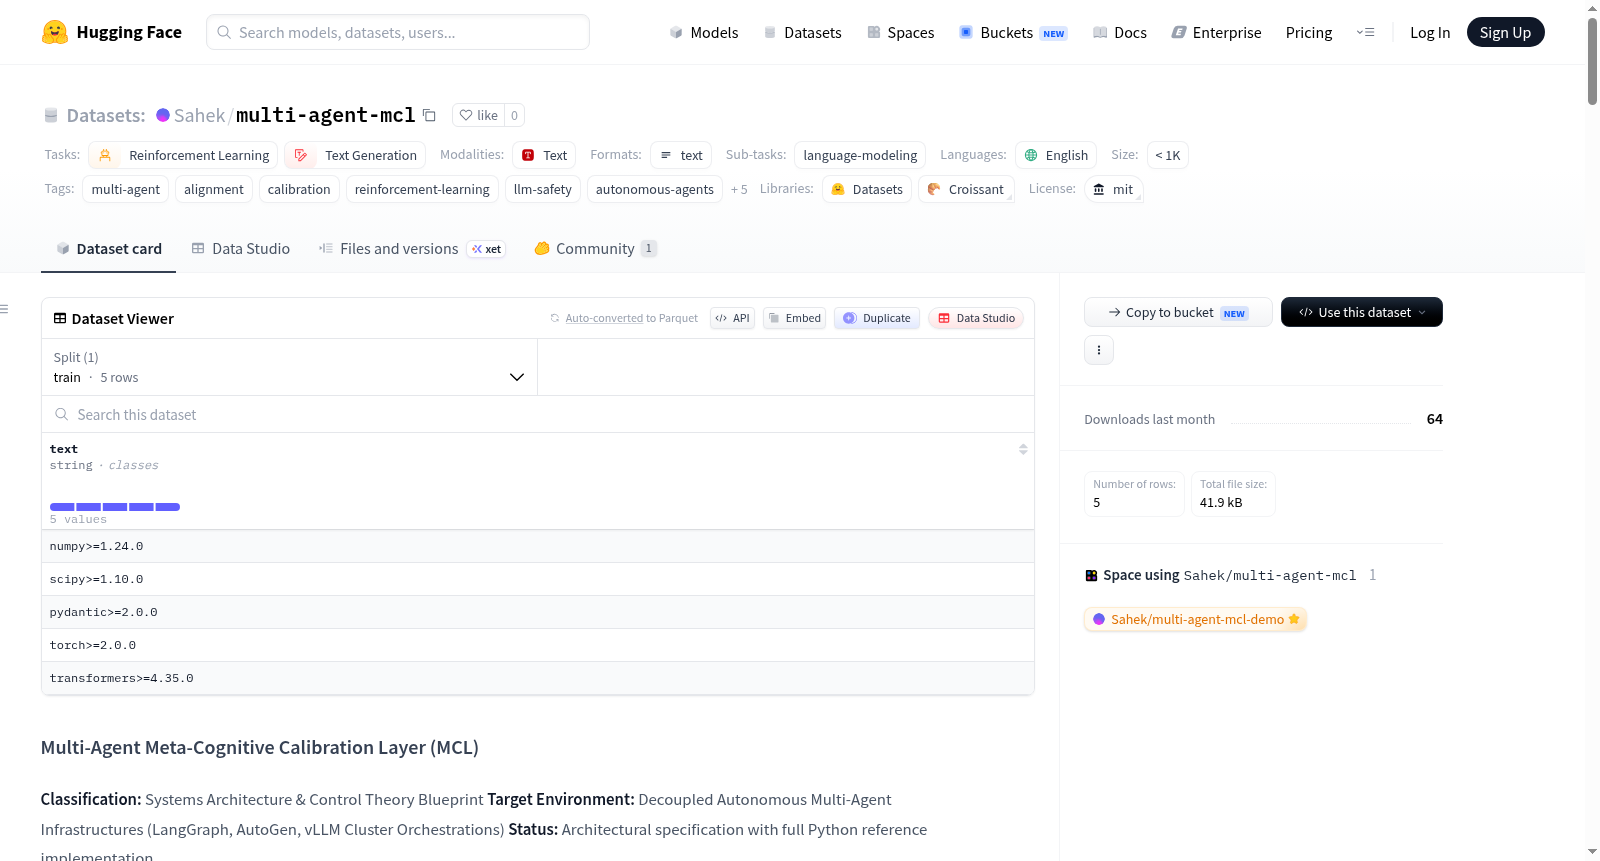This screenshot has width=1600, height=861.
Task: Open Docs in top navigation
Action: point(1120,32)
